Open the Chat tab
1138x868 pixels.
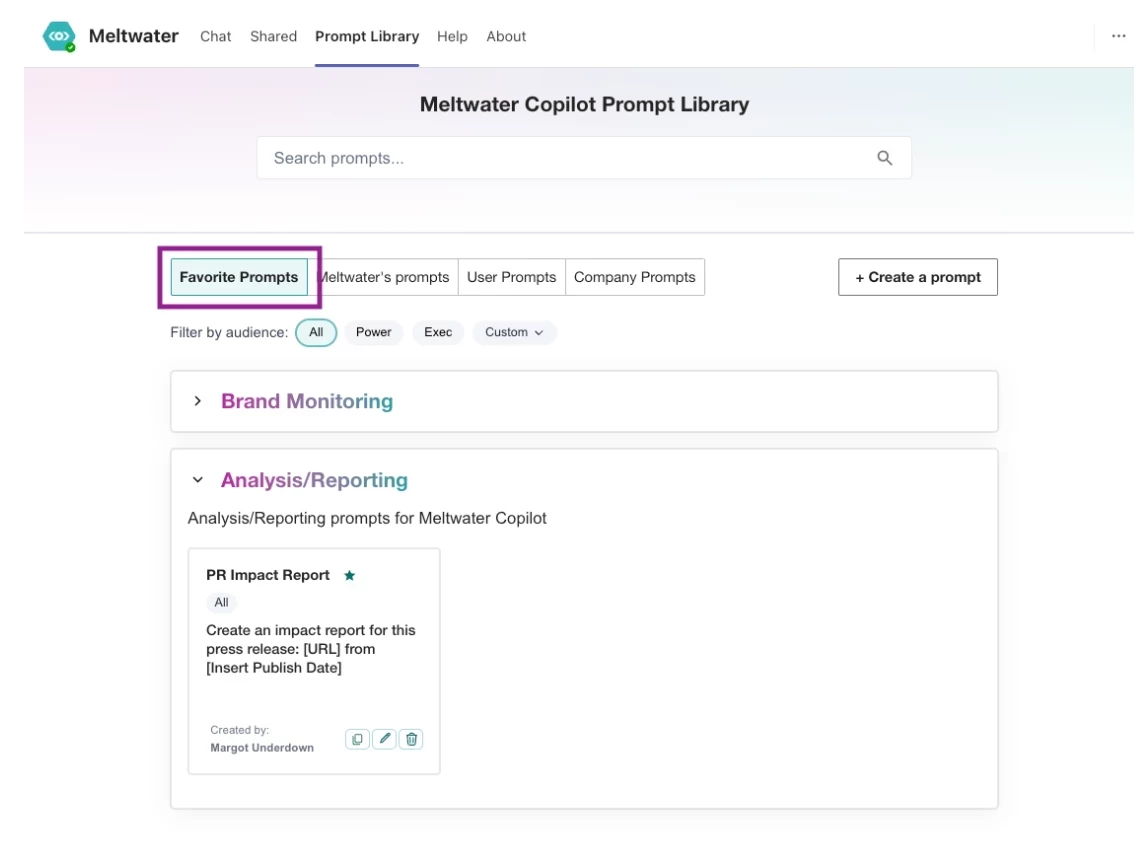[x=216, y=36]
